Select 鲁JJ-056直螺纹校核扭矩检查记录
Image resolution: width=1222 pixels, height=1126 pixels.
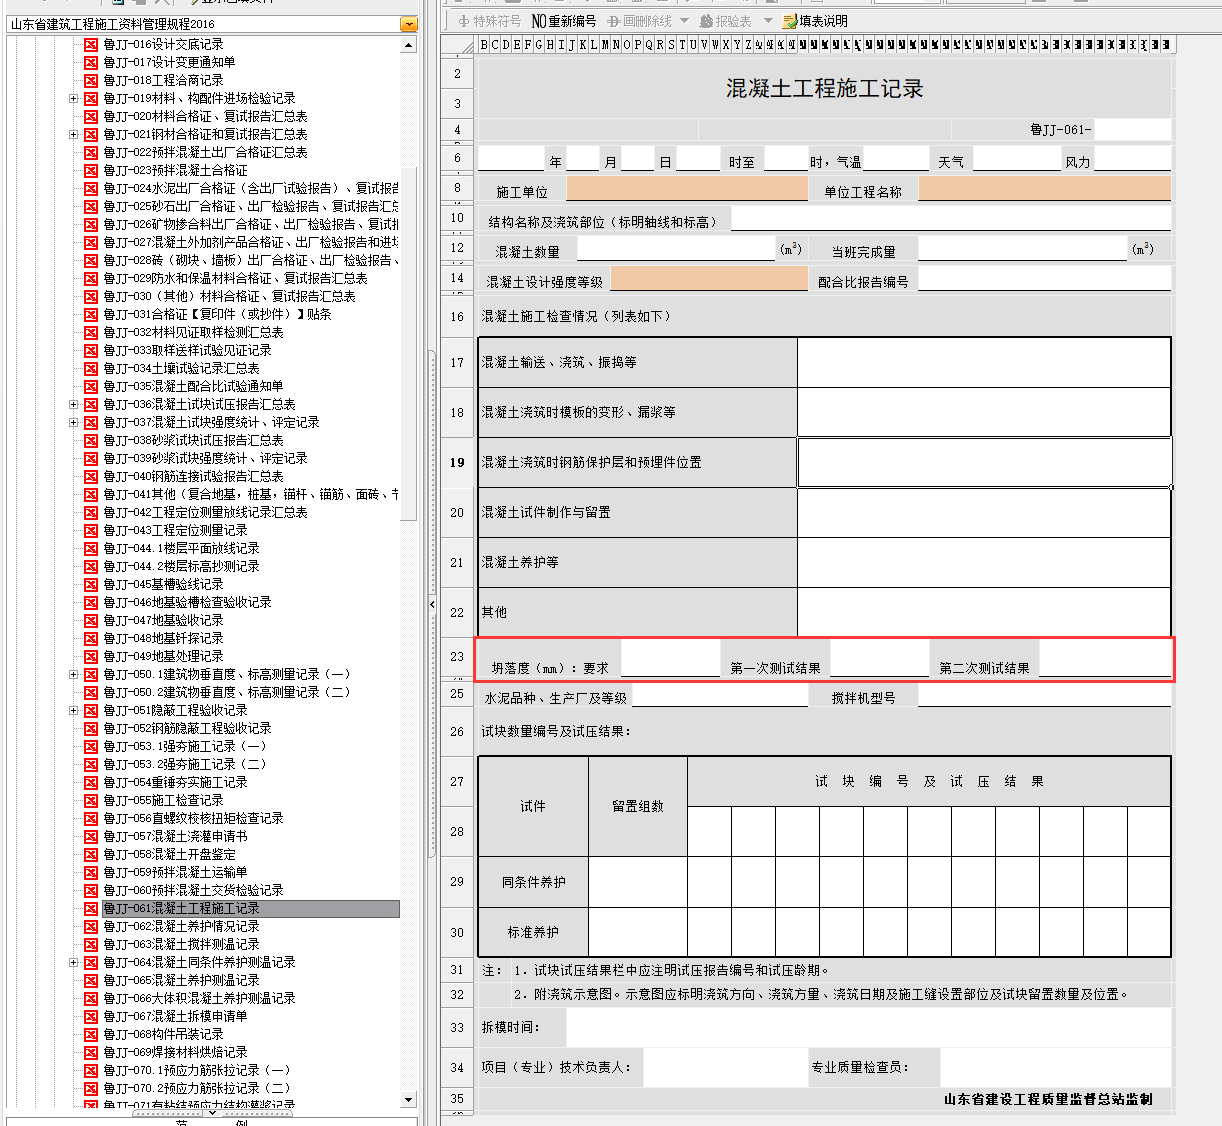click(x=193, y=818)
